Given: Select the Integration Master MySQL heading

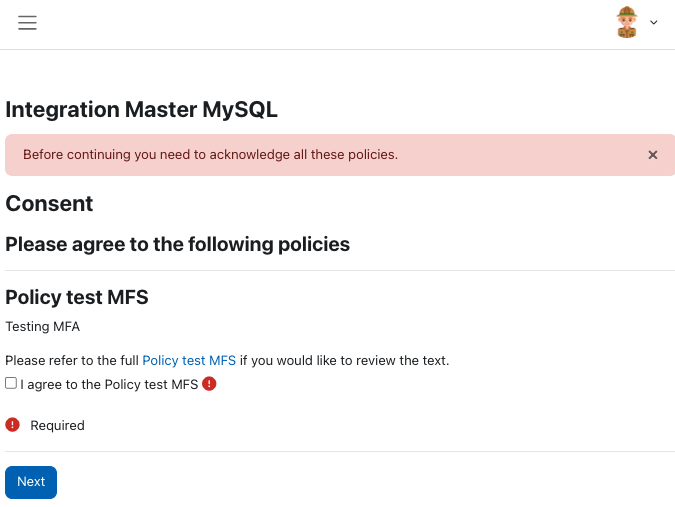Looking at the screenshot, I should point(141,109).
